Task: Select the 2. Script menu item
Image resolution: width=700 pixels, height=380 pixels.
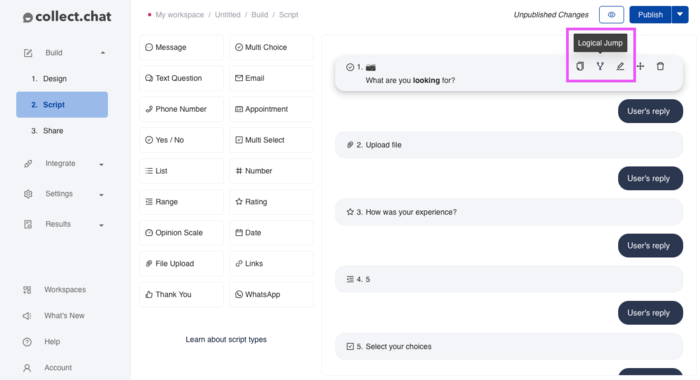Action: coord(62,104)
